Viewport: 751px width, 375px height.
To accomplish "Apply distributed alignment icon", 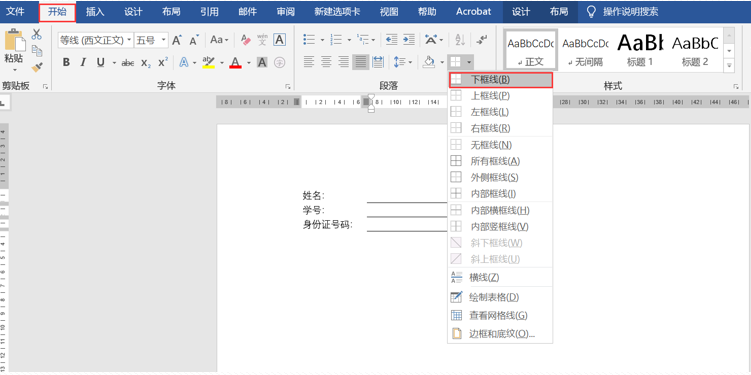I will pyautogui.click(x=378, y=62).
